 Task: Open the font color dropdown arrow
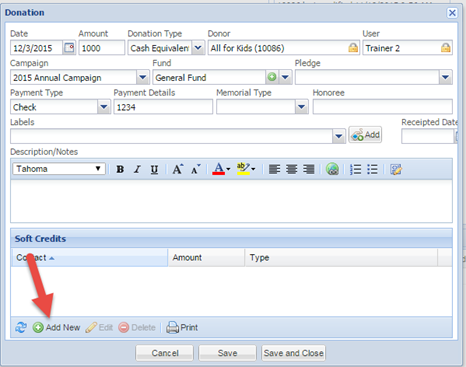pyautogui.click(x=228, y=169)
